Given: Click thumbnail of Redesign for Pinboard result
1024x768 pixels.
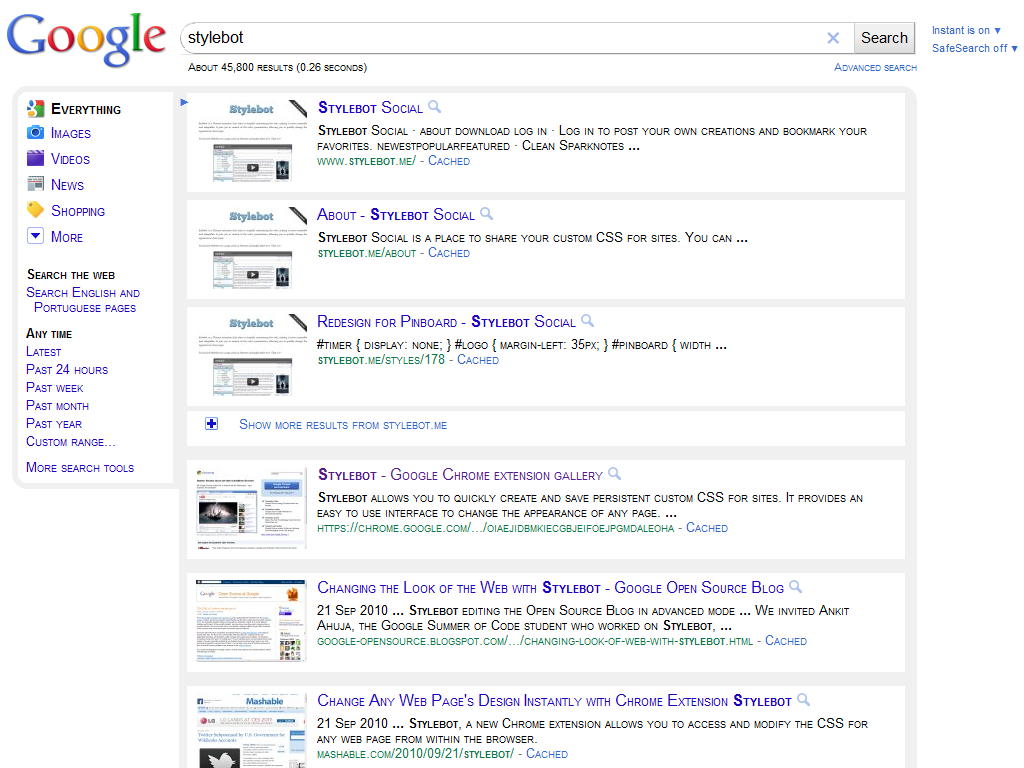Looking at the screenshot, I should click(x=252, y=355).
